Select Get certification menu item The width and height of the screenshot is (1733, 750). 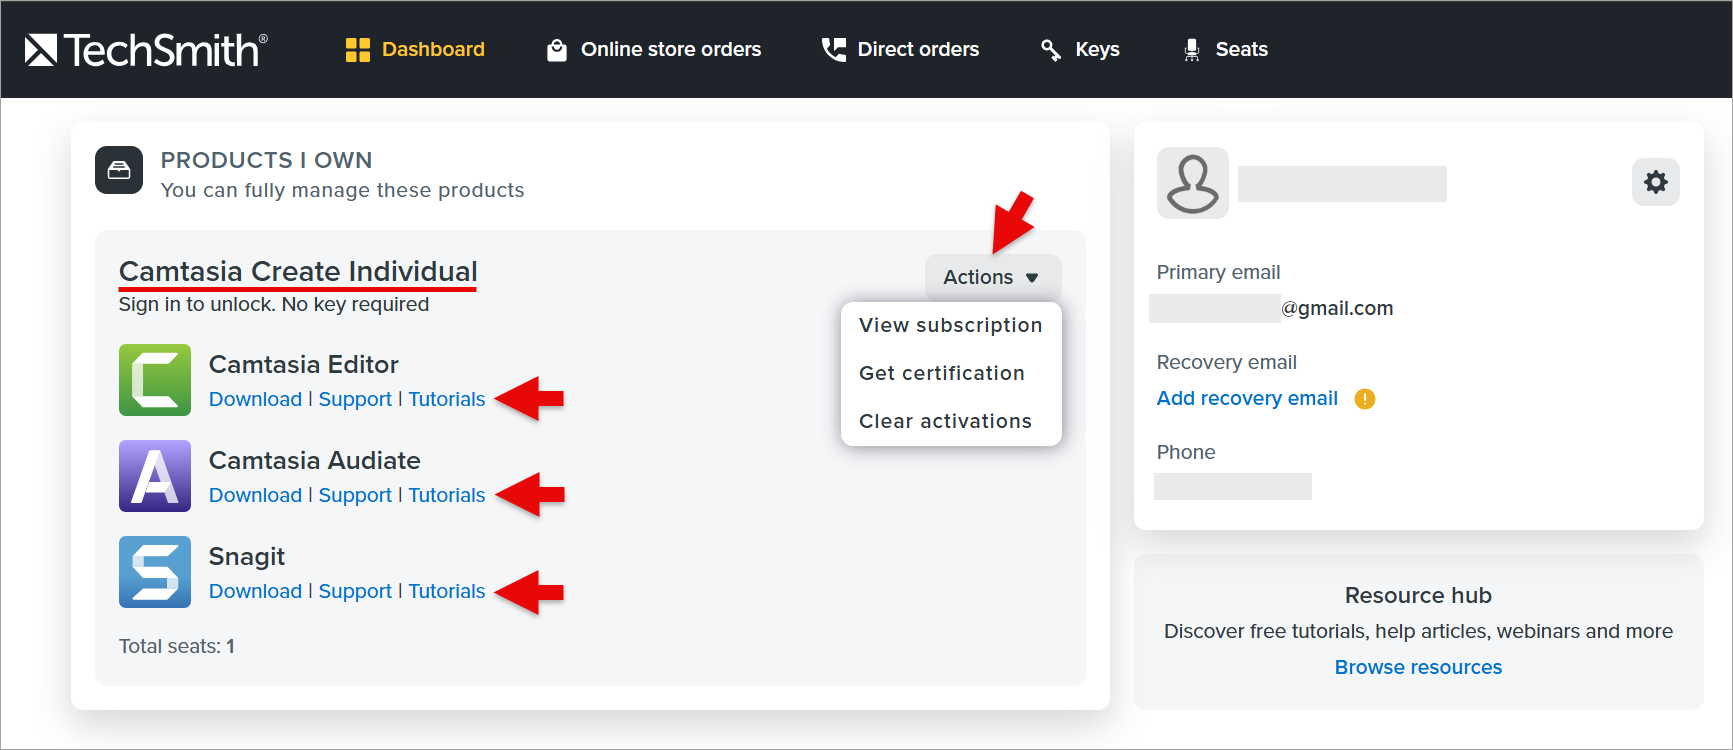[x=942, y=373]
